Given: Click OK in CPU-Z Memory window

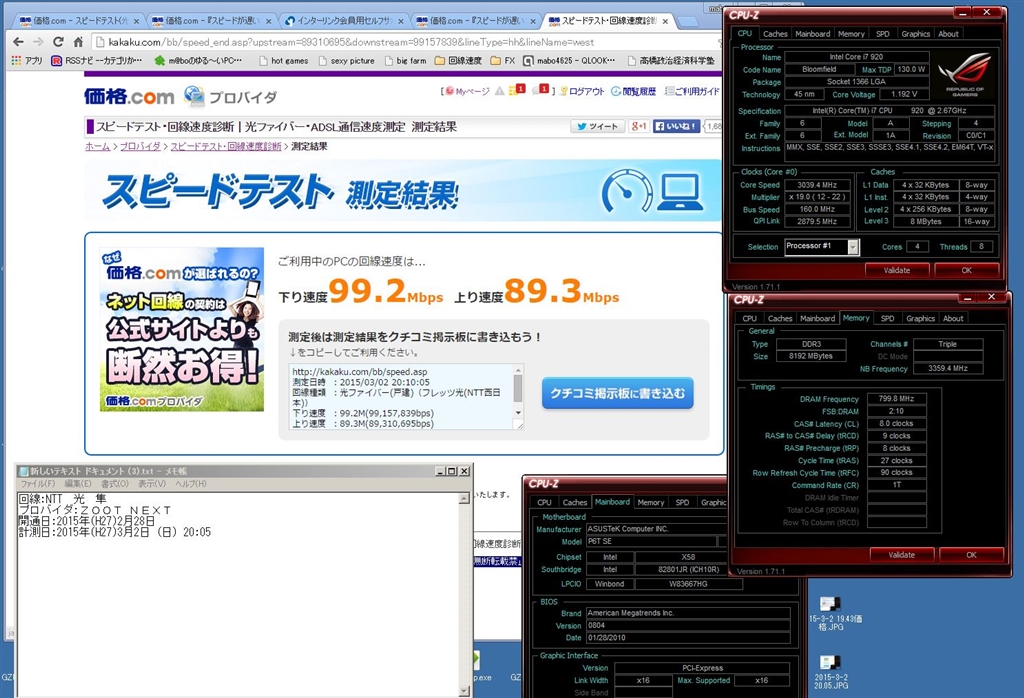Looking at the screenshot, I should 971,555.
